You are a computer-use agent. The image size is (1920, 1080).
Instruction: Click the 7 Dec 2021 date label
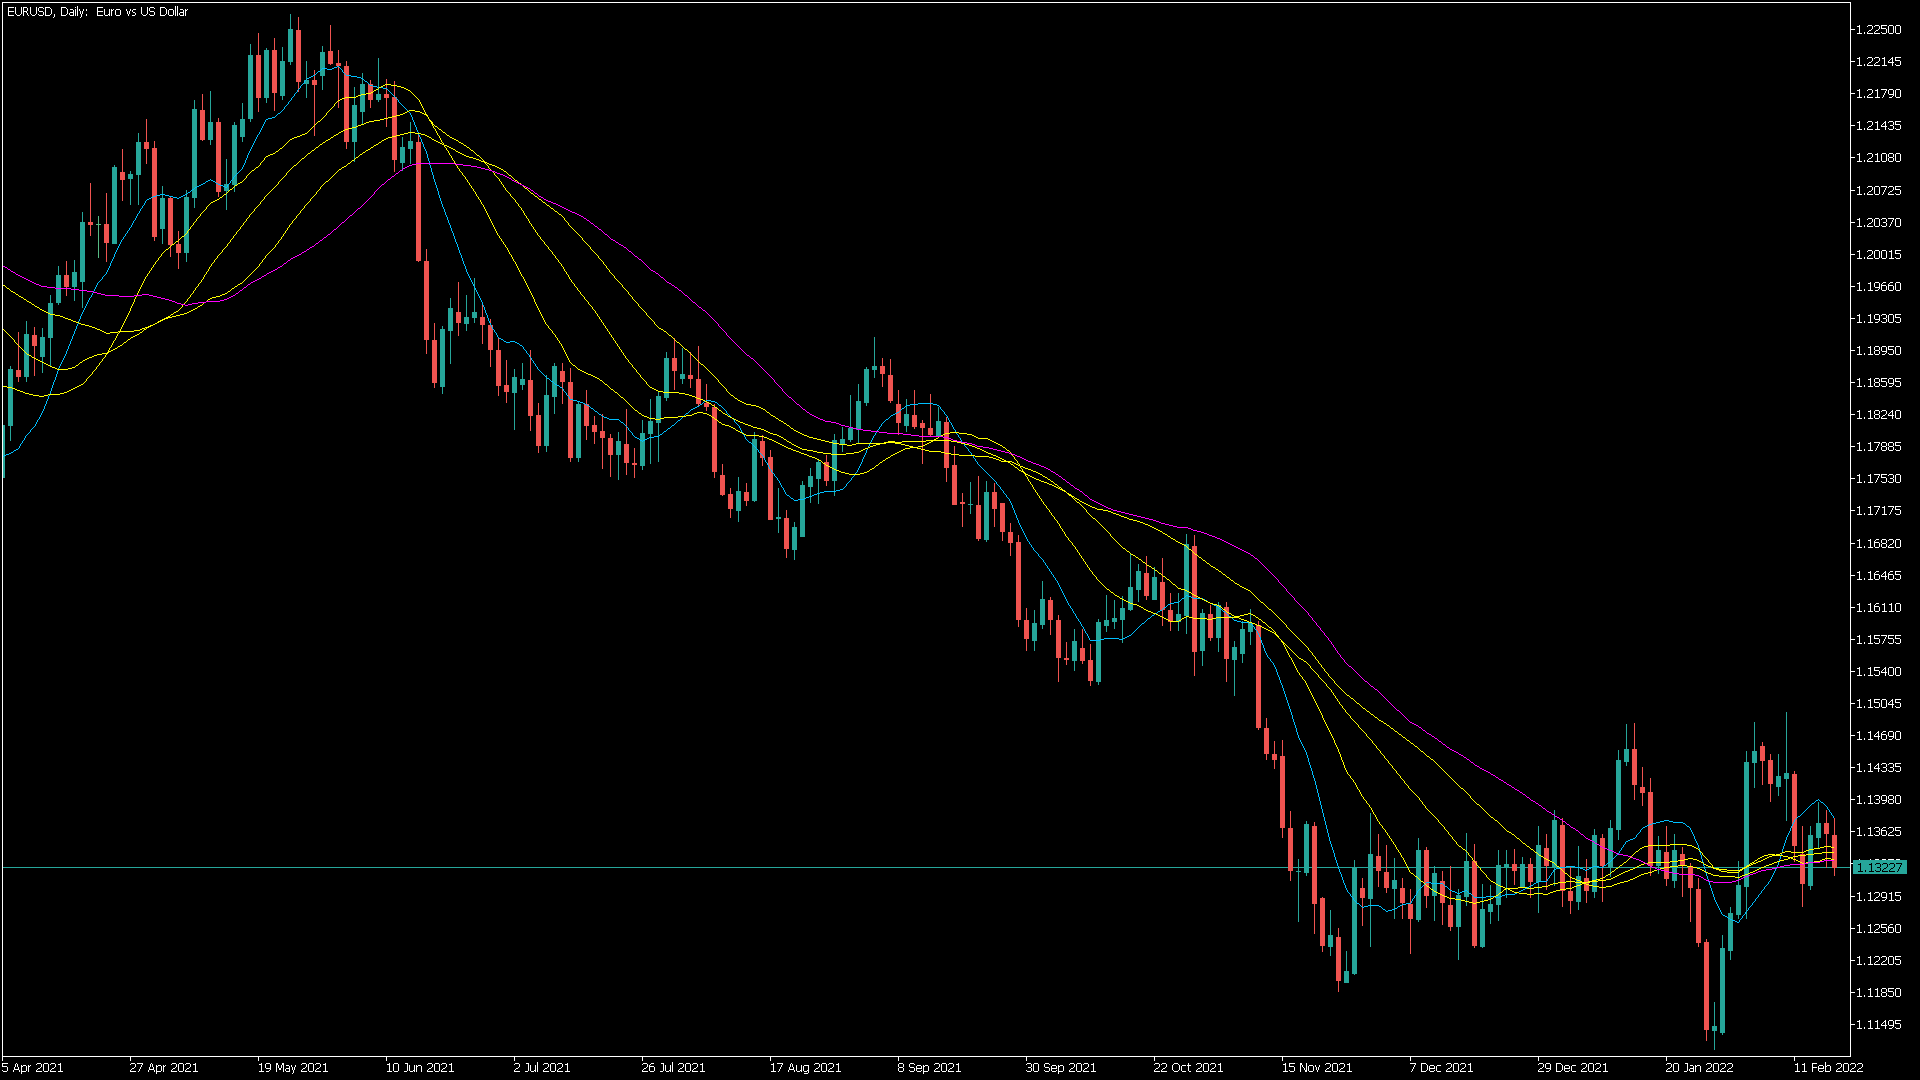(1441, 1068)
